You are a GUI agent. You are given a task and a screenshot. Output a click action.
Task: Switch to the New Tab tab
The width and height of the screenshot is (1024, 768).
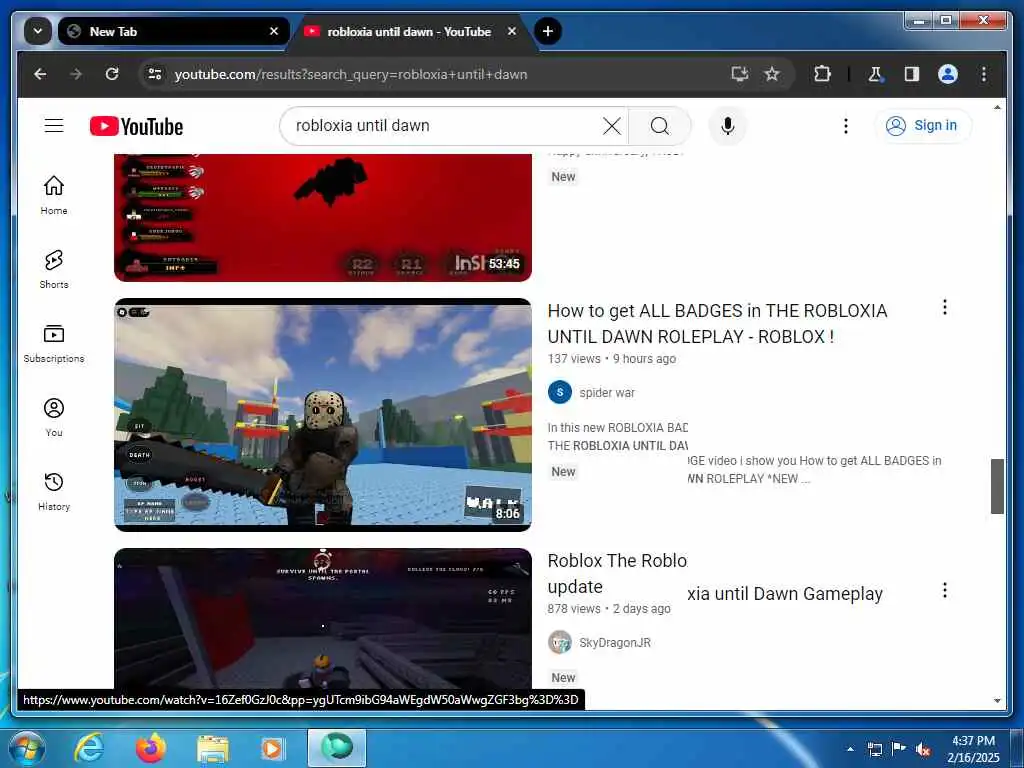[173, 31]
